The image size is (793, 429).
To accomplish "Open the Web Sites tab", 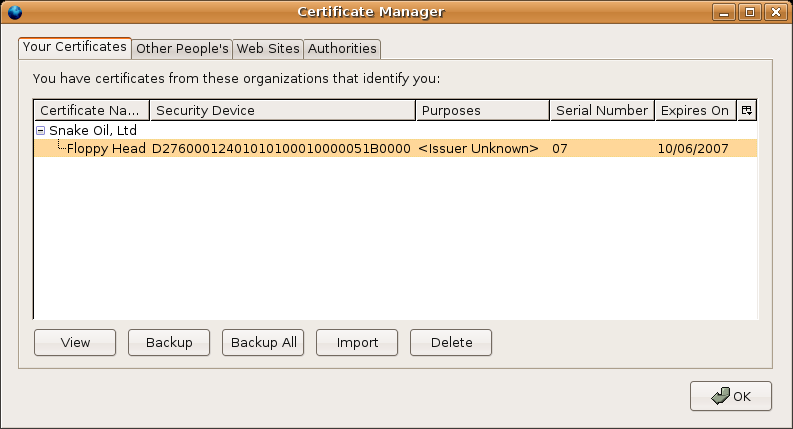I will point(268,48).
